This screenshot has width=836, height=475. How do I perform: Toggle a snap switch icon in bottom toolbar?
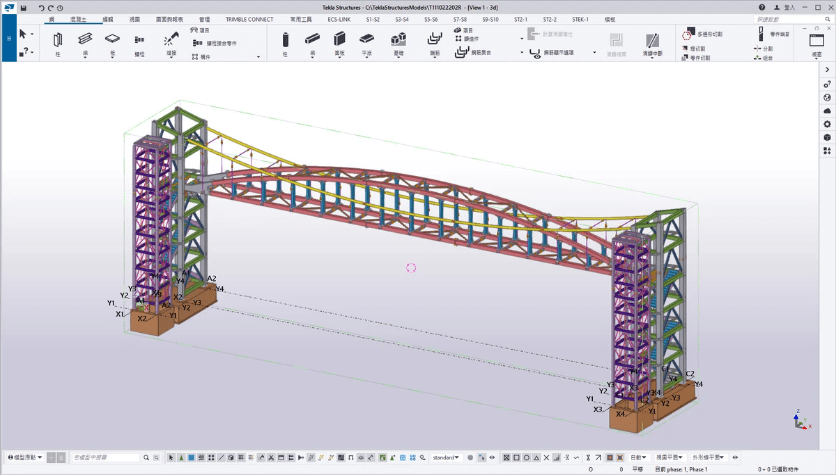pyautogui.click(x=508, y=457)
